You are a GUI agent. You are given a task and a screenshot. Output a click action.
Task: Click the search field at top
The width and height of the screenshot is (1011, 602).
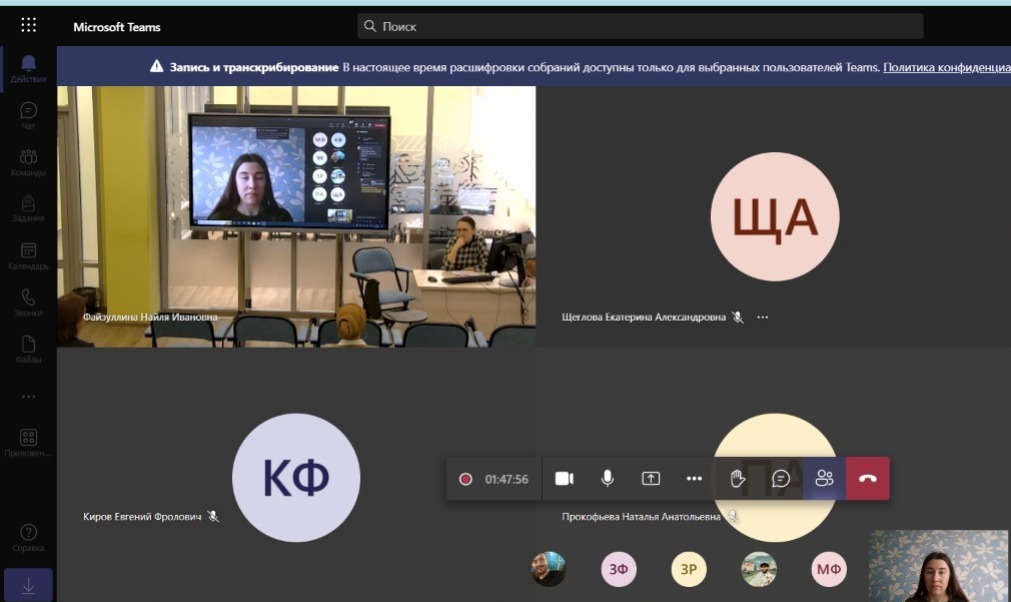pos(640,26)
